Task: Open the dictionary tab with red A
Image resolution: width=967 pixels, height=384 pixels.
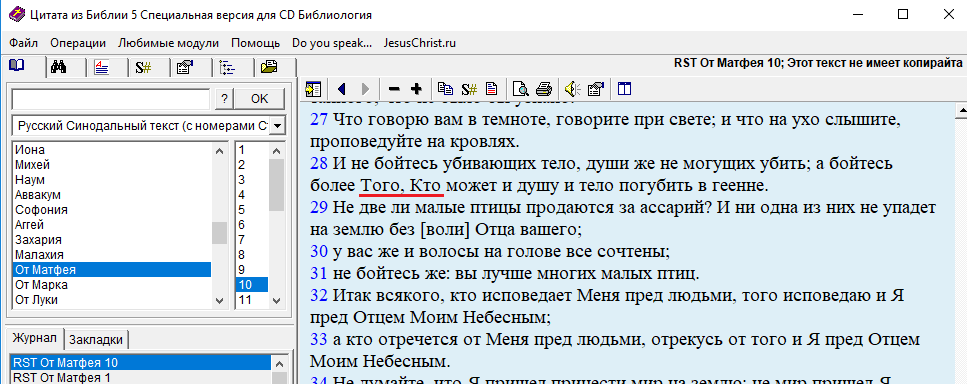Action: (101, 68)
